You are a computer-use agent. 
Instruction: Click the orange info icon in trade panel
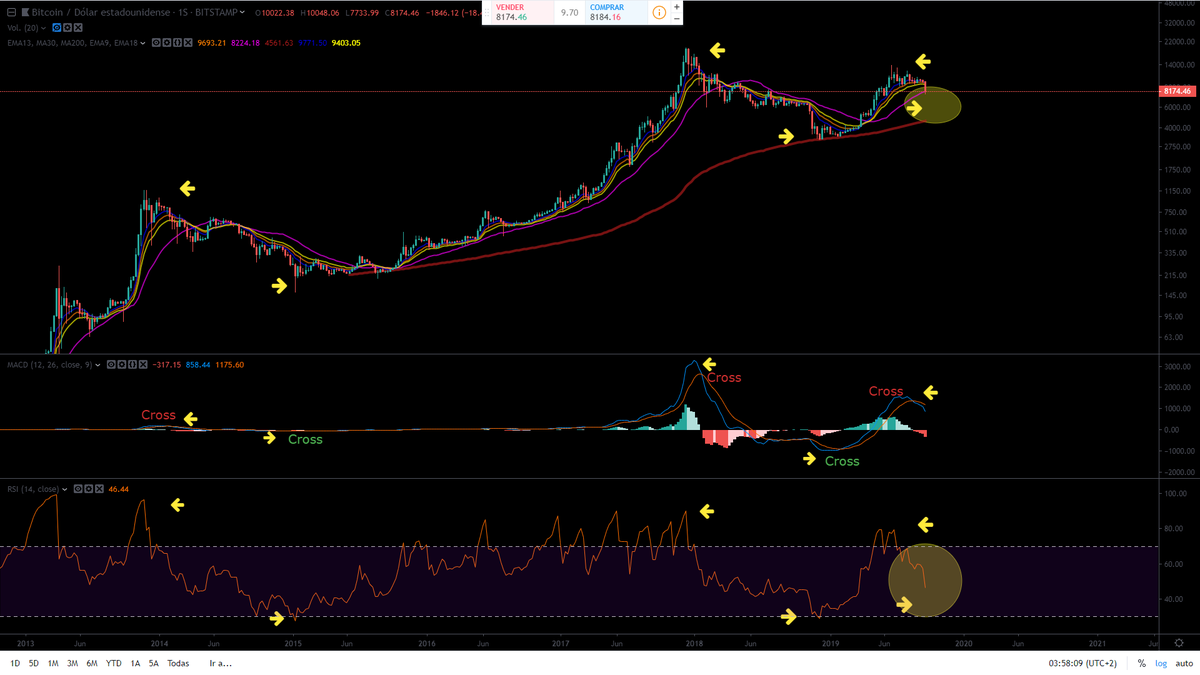(x=660, y=13)
